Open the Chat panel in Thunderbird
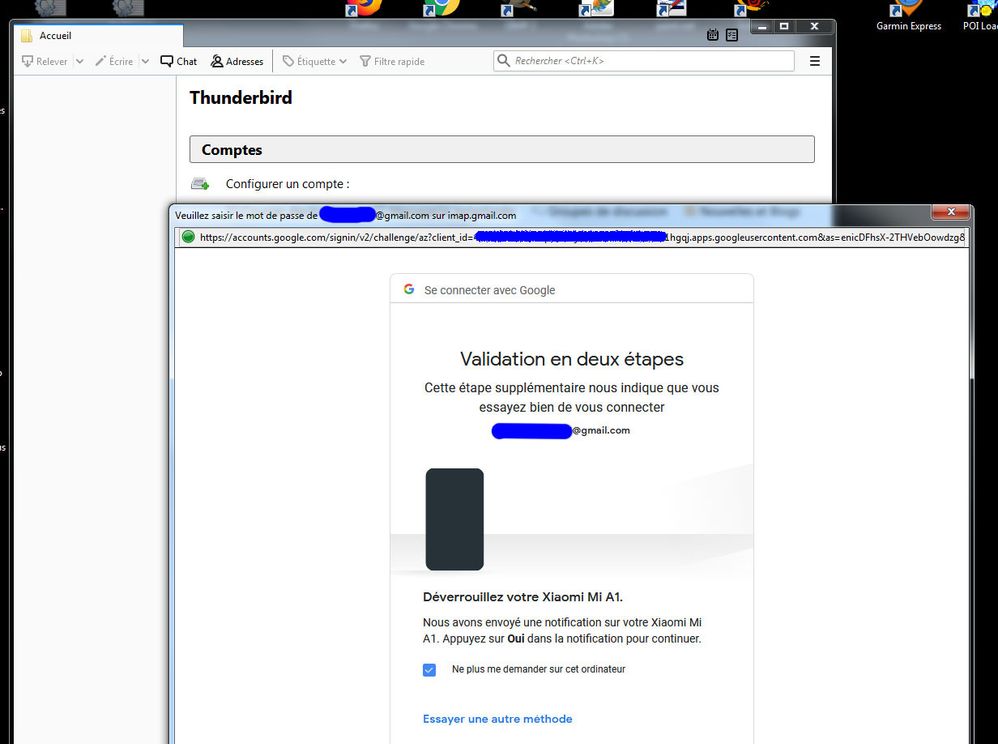The width and height of the screenshot is (998, 744). coord(178,61)
